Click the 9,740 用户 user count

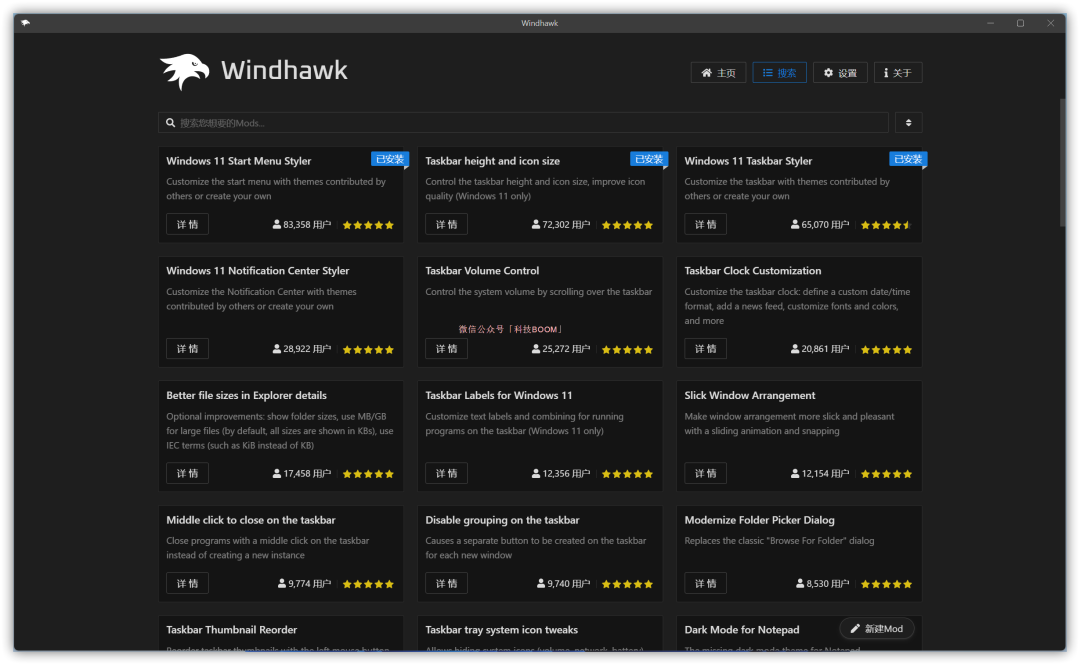pyautogui.click(x=563, y=584)
